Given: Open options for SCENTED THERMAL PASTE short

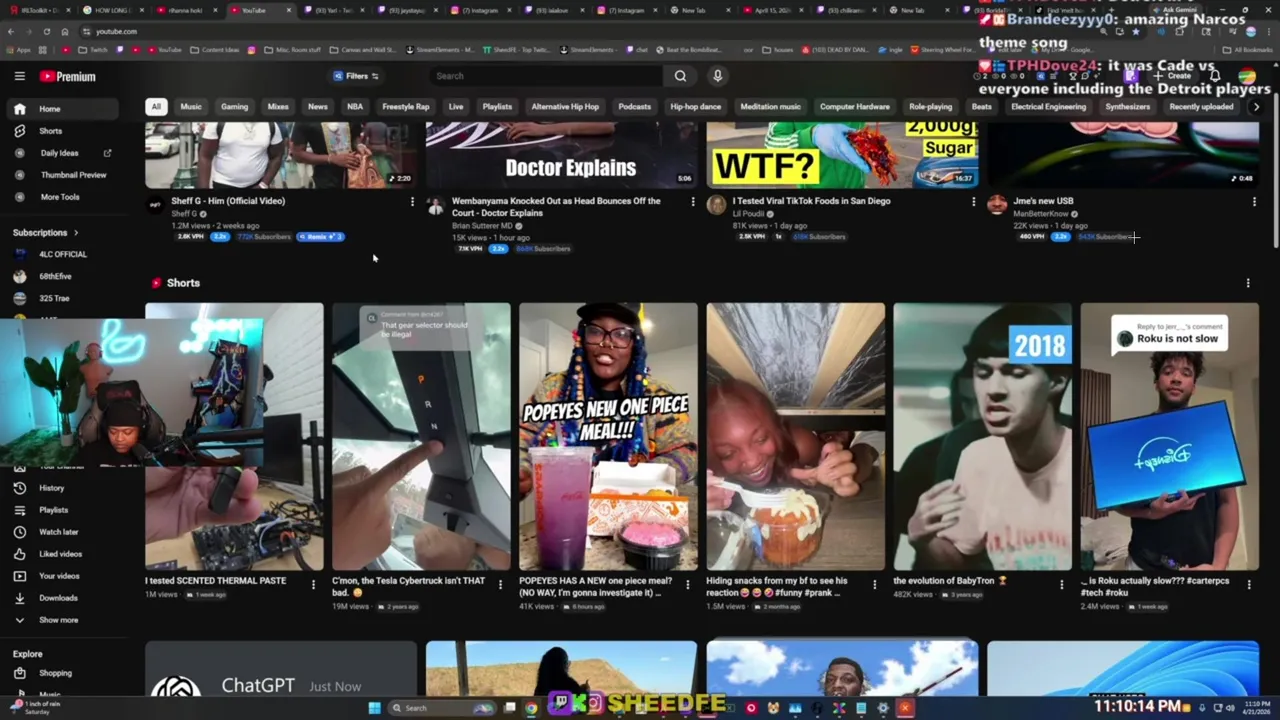Looking at the screenshot, I should [313, 585].
